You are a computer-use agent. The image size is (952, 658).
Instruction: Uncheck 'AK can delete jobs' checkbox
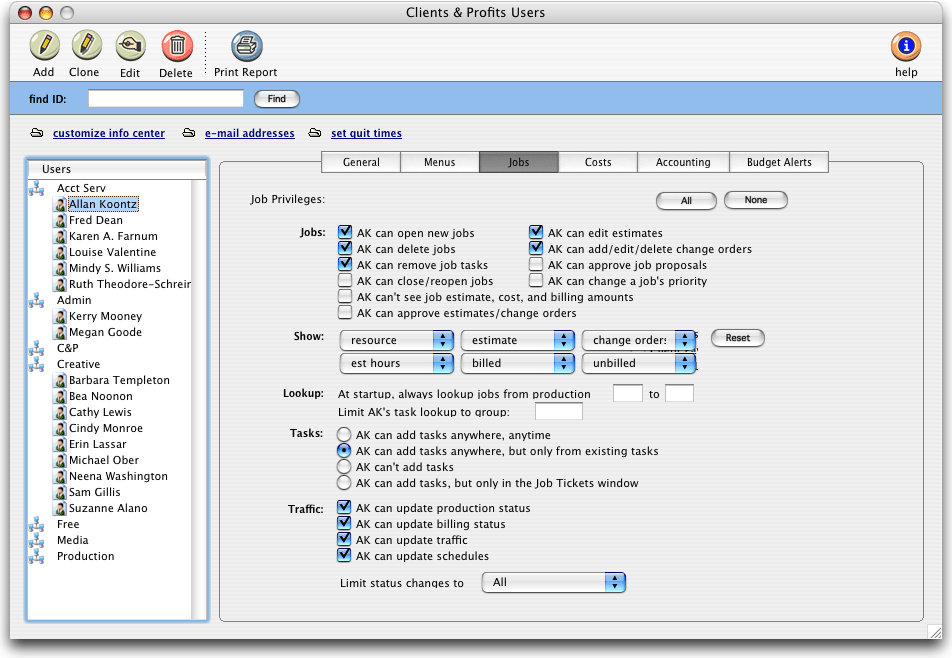click(345, 248)
